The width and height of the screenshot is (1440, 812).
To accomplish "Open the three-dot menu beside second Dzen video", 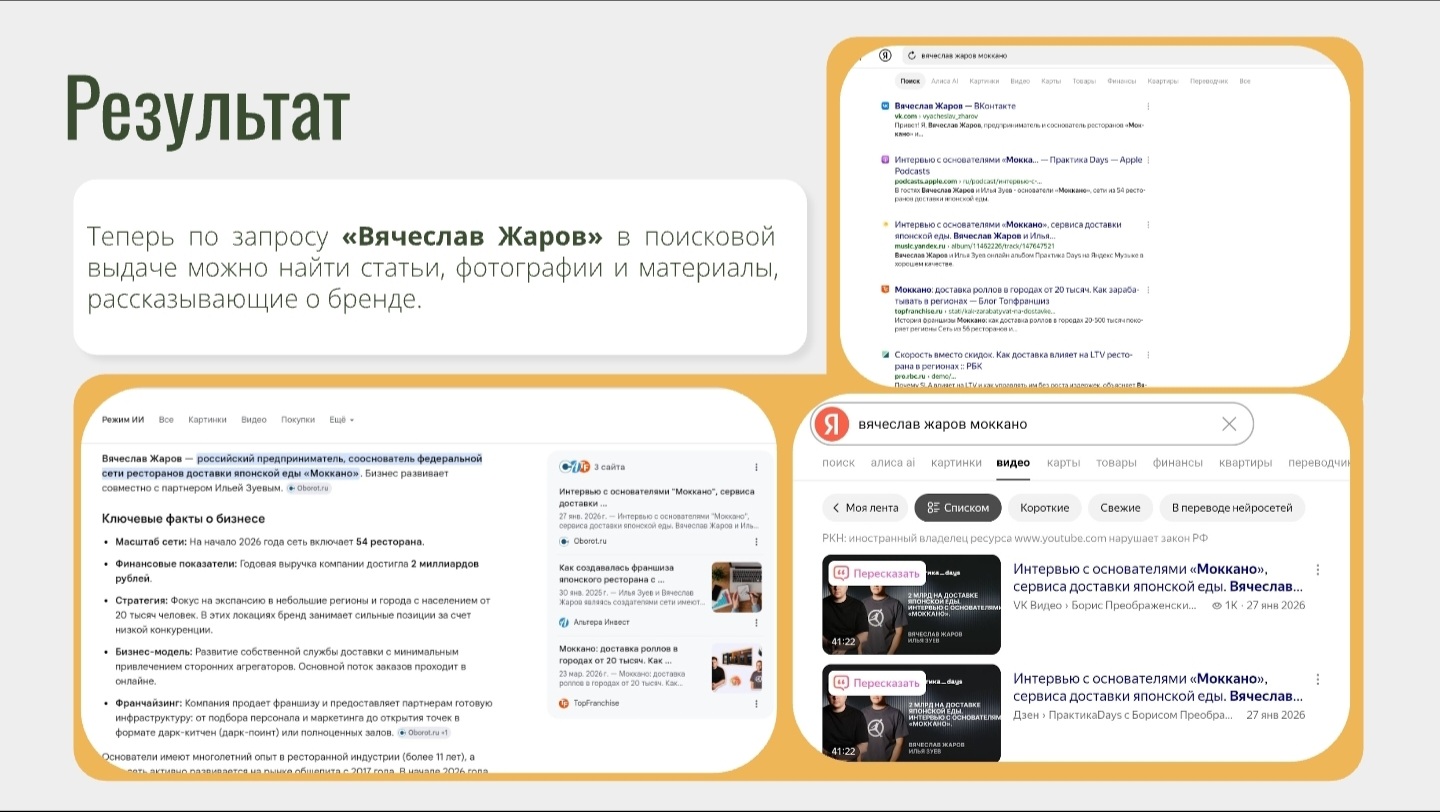I will click(1318, 679).
